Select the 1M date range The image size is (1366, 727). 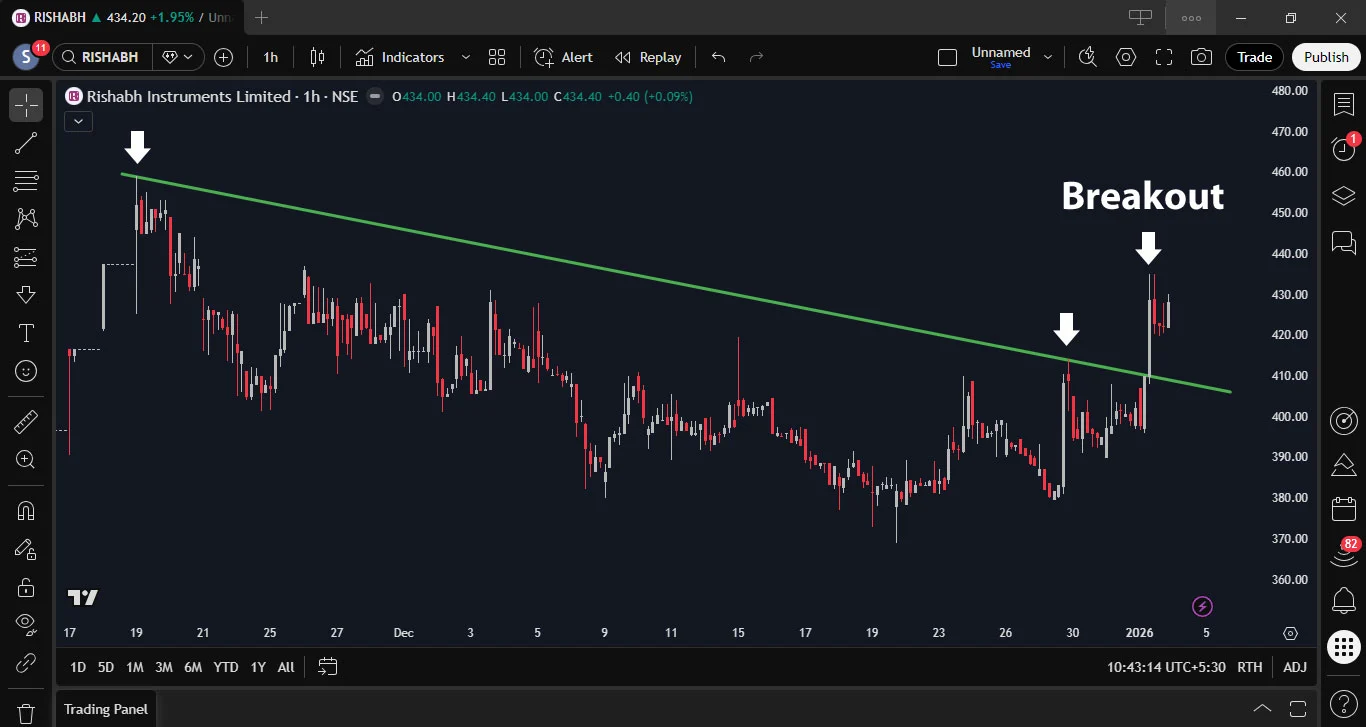[135, 667]
